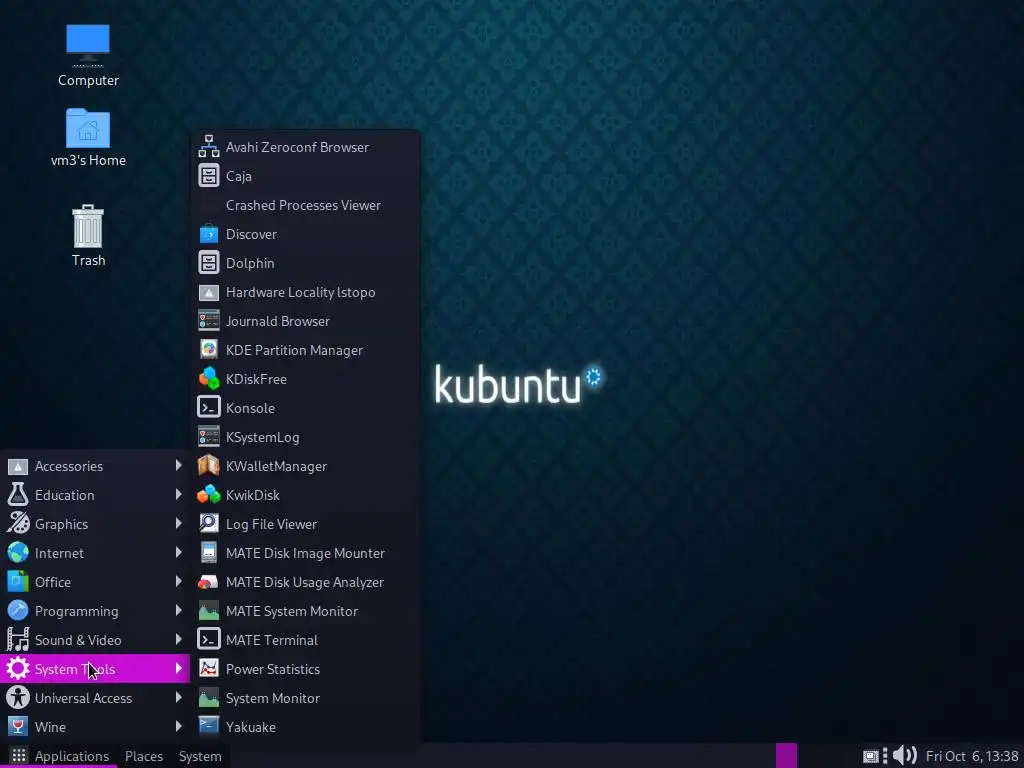Expand the Office submenu arrow
The image size is (1024, 768).
click(x=178, y=581)
